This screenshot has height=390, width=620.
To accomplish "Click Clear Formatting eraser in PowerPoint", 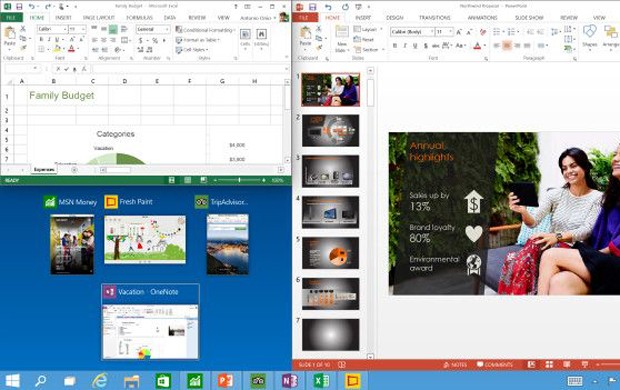I will (x=483, y=32).
